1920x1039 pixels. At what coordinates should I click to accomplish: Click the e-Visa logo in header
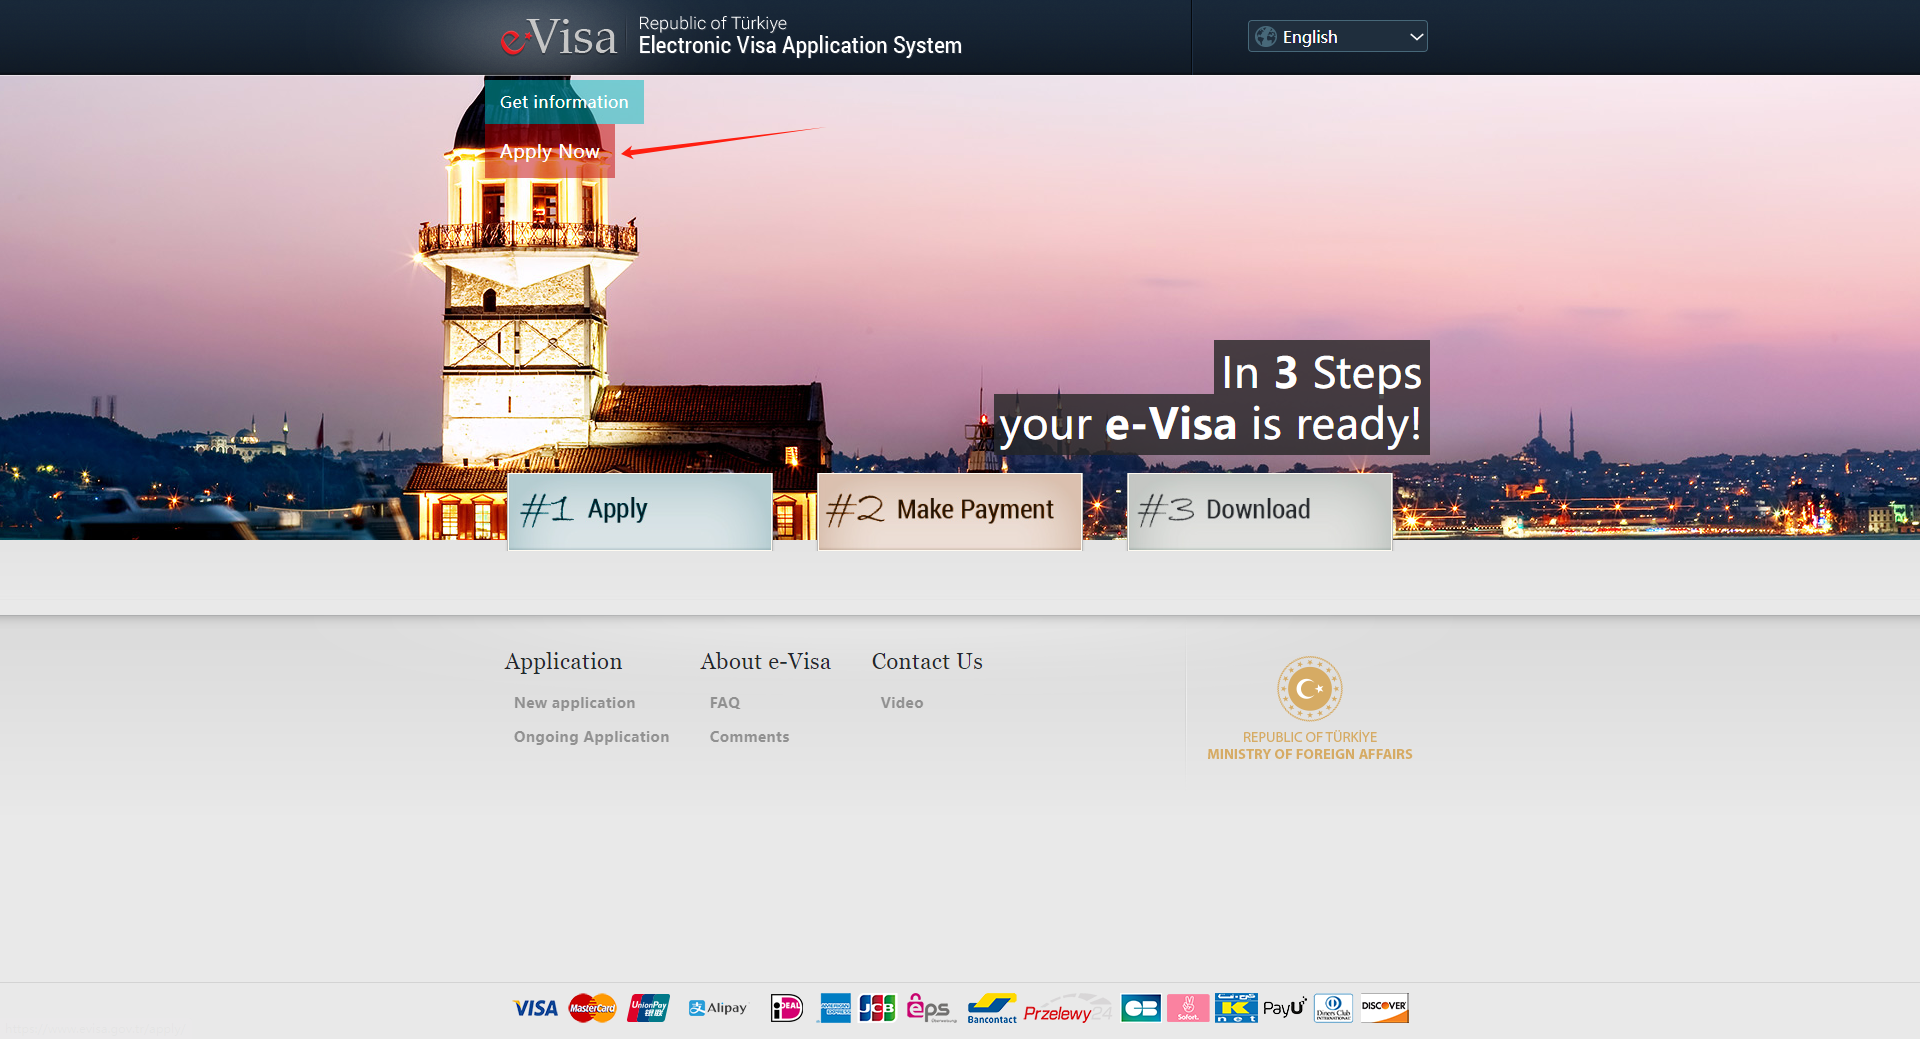tap(559, 38)
